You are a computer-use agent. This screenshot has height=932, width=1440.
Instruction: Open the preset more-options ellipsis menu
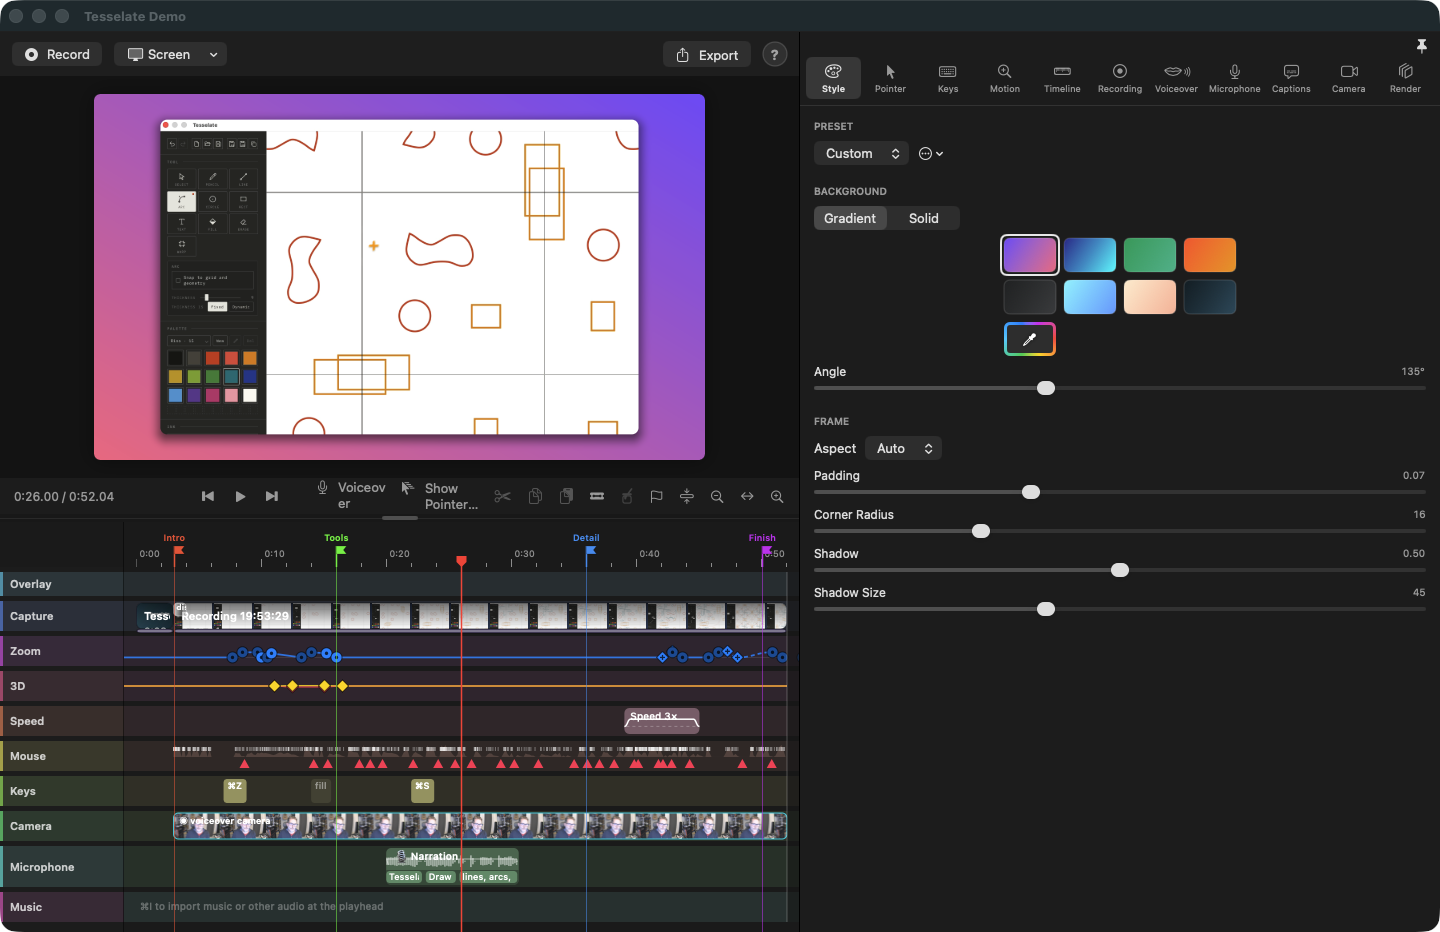click(x=931, y=153)
